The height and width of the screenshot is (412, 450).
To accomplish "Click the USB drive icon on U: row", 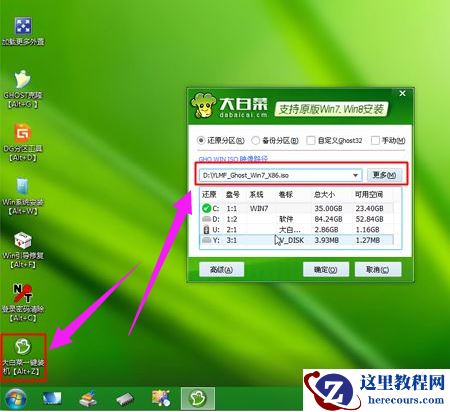I will tap(206, 229).
